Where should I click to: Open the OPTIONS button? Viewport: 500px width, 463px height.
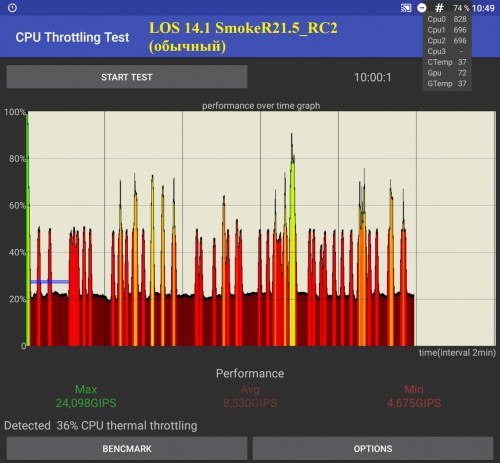(x=373, y=449)
